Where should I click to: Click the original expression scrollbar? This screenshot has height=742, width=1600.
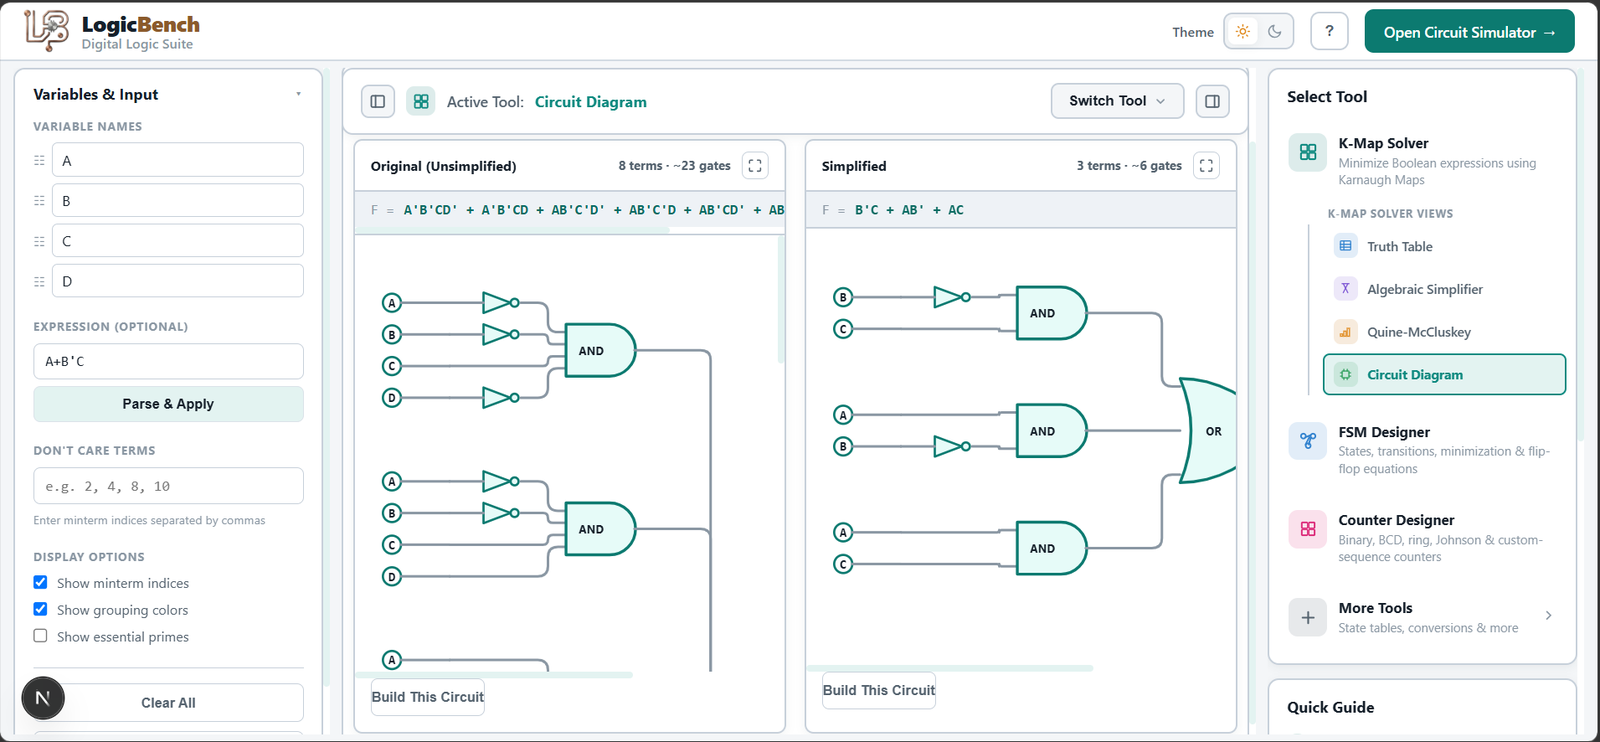click(512, 231)
